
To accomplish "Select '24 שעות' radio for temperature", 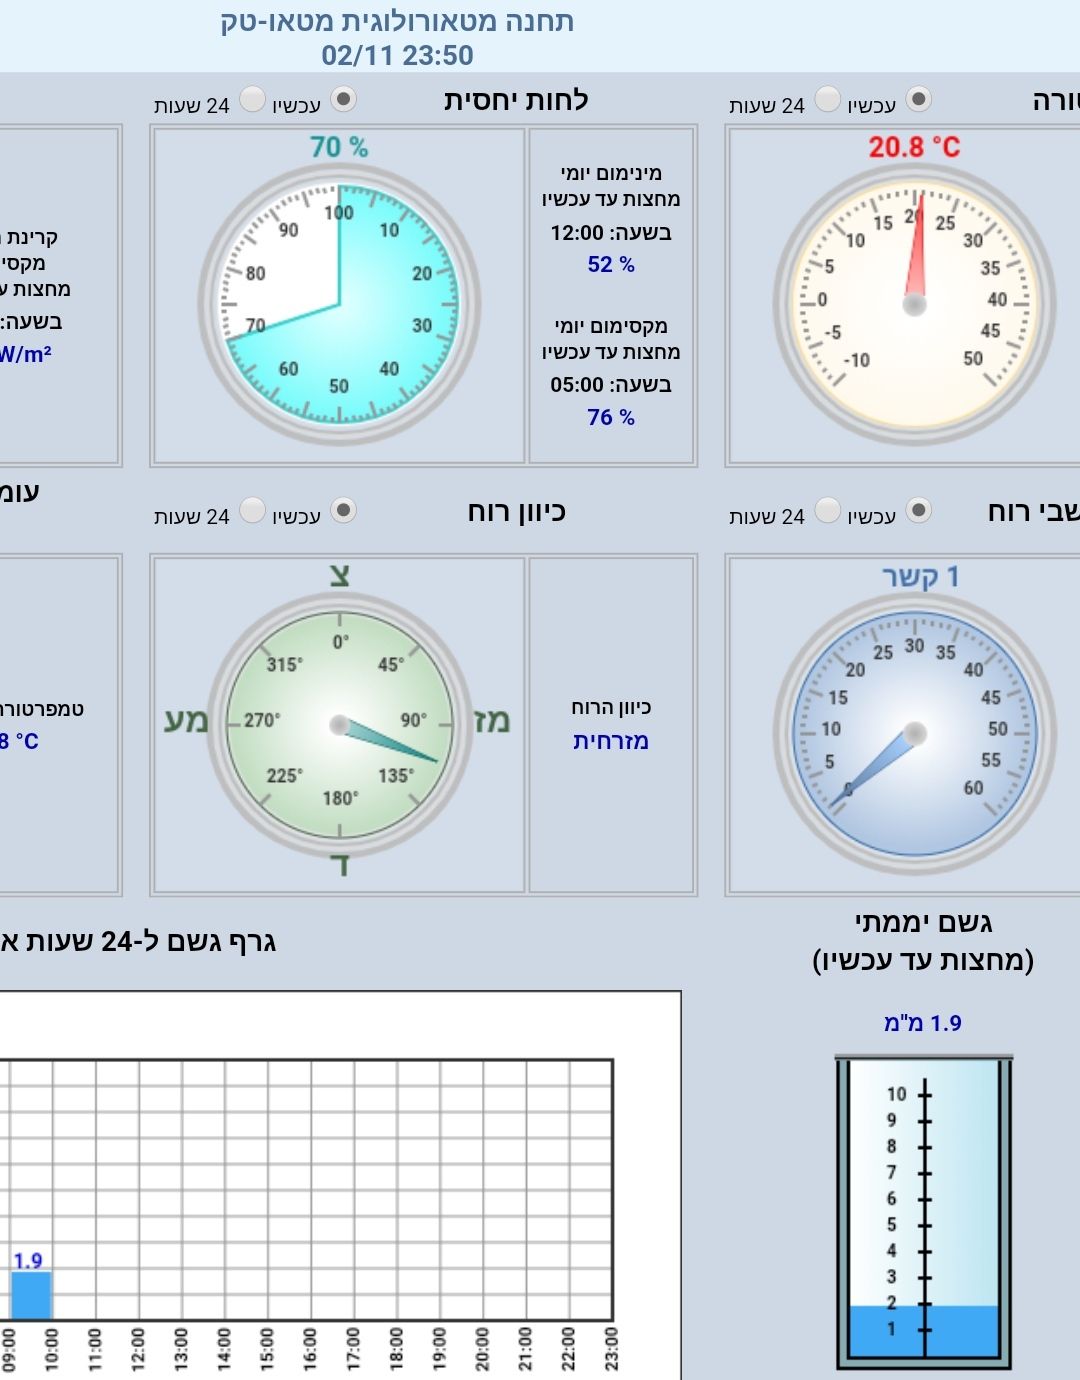I will pos(827,99).
